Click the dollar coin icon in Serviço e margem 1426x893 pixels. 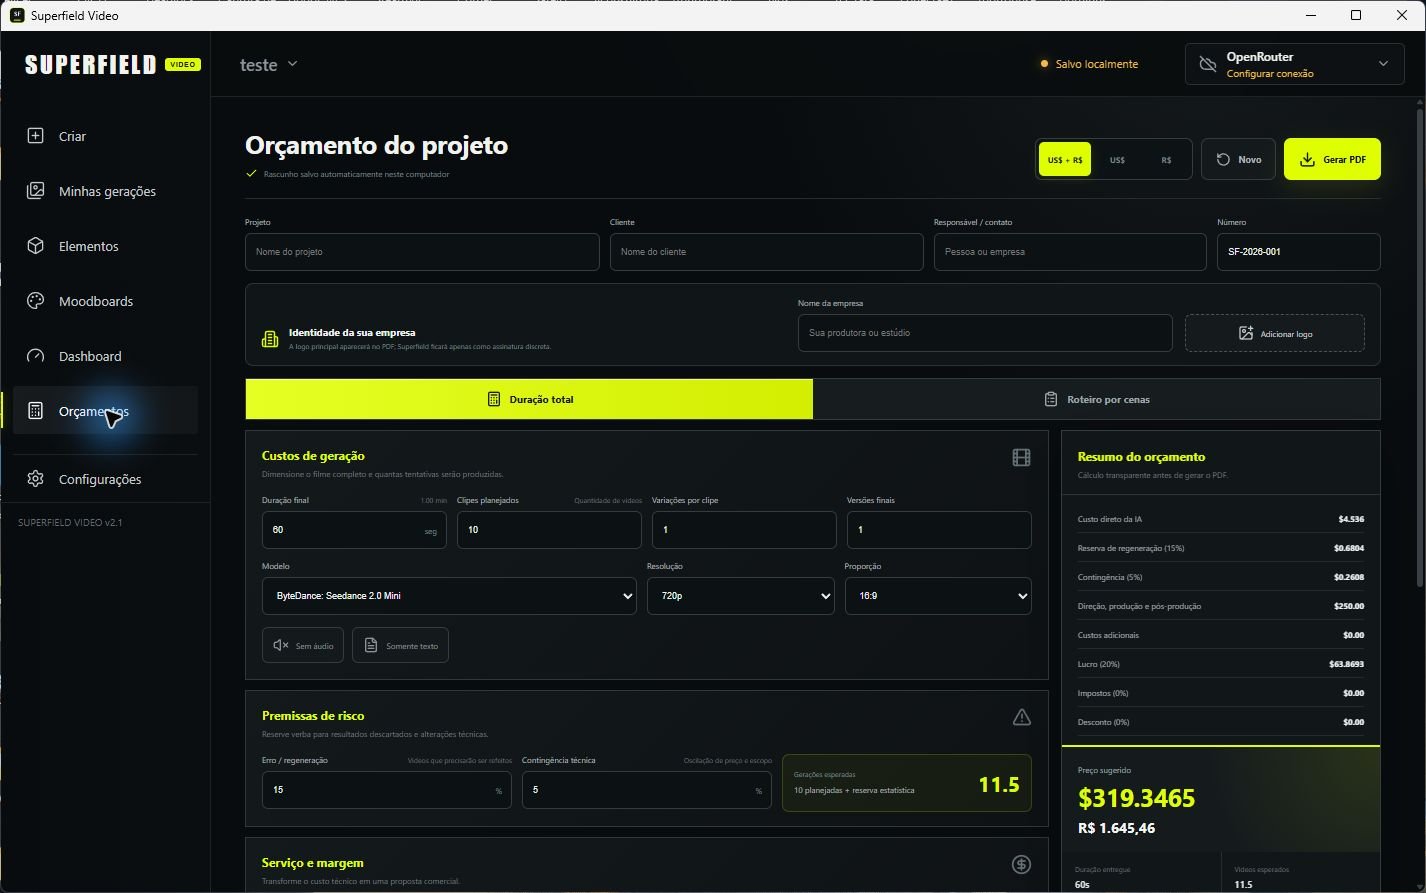point(1021,864)
